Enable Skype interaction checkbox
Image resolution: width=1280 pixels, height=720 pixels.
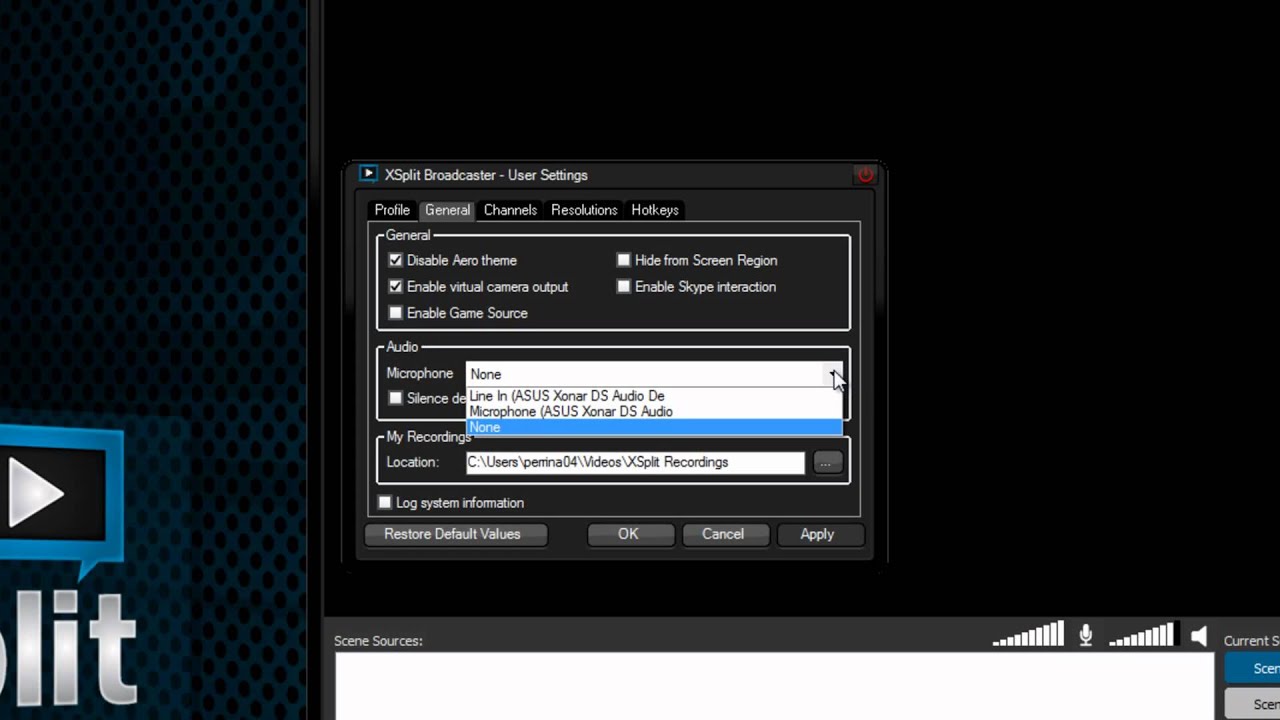click(x=624, y=286)
